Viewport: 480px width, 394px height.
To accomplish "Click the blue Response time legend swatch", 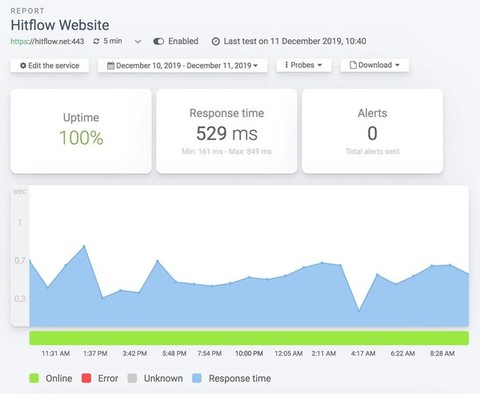I will coord(197,378).
